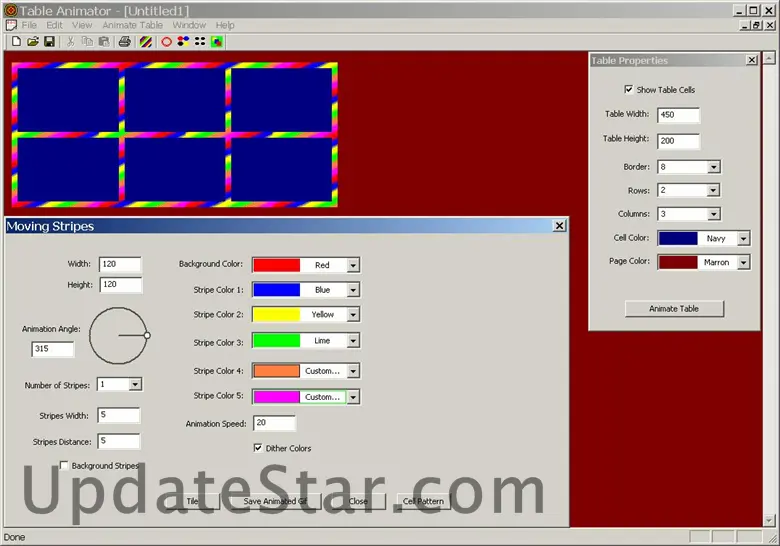Viewport: 780px width, 546px height.
Task: Click the Print toolbar icon
Action: click(x=125, y=42)
